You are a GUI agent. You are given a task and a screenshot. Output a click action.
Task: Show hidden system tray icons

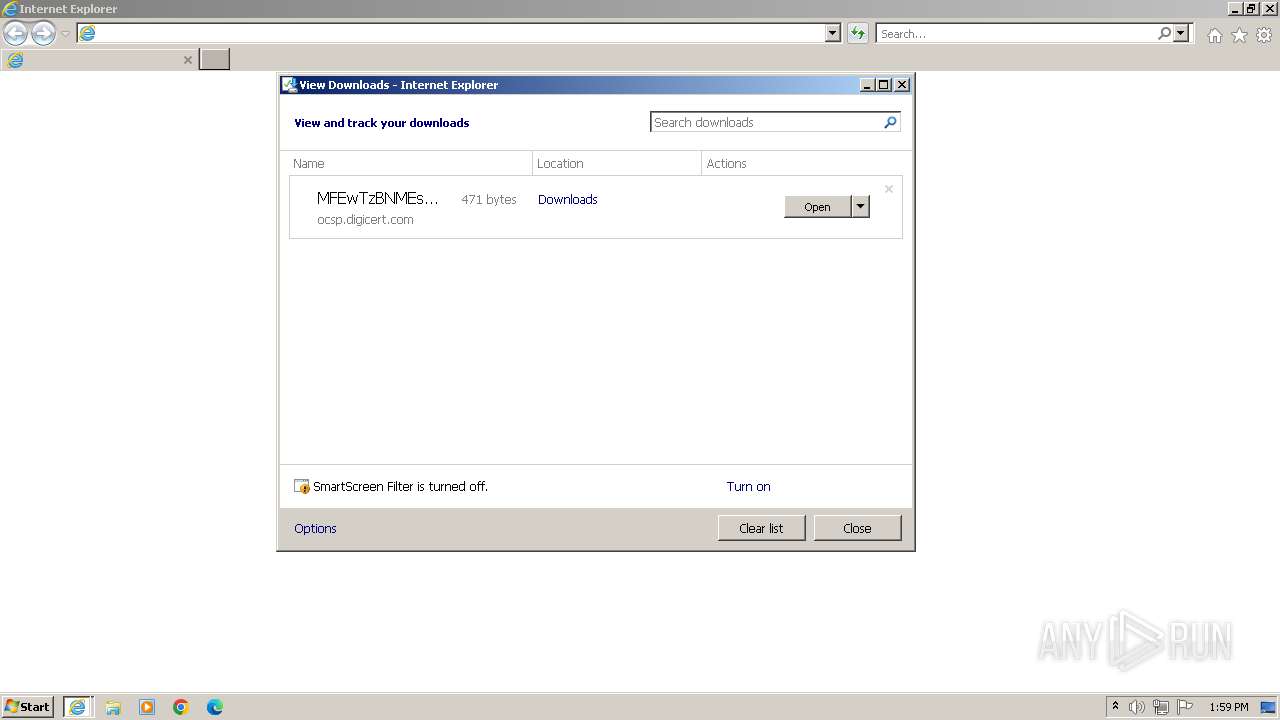pyautogui.click(x=1116, y=706)
